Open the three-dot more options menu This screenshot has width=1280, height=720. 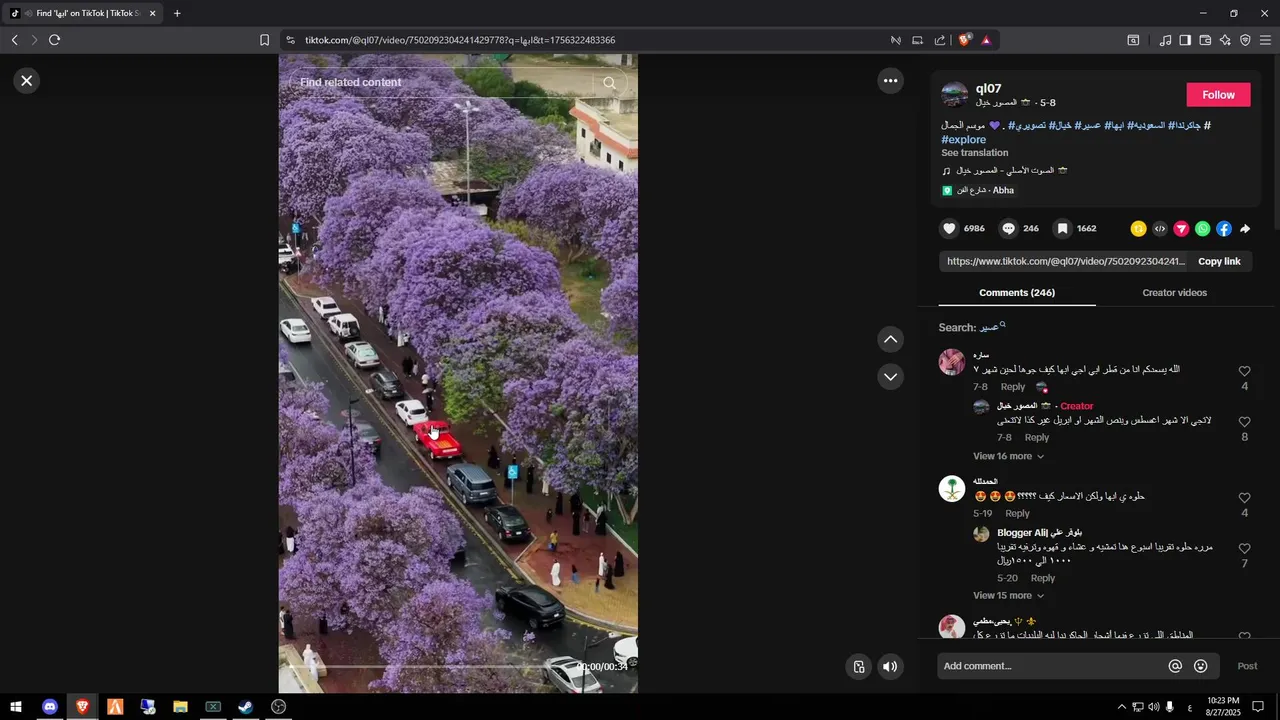[x=890, y=81]
